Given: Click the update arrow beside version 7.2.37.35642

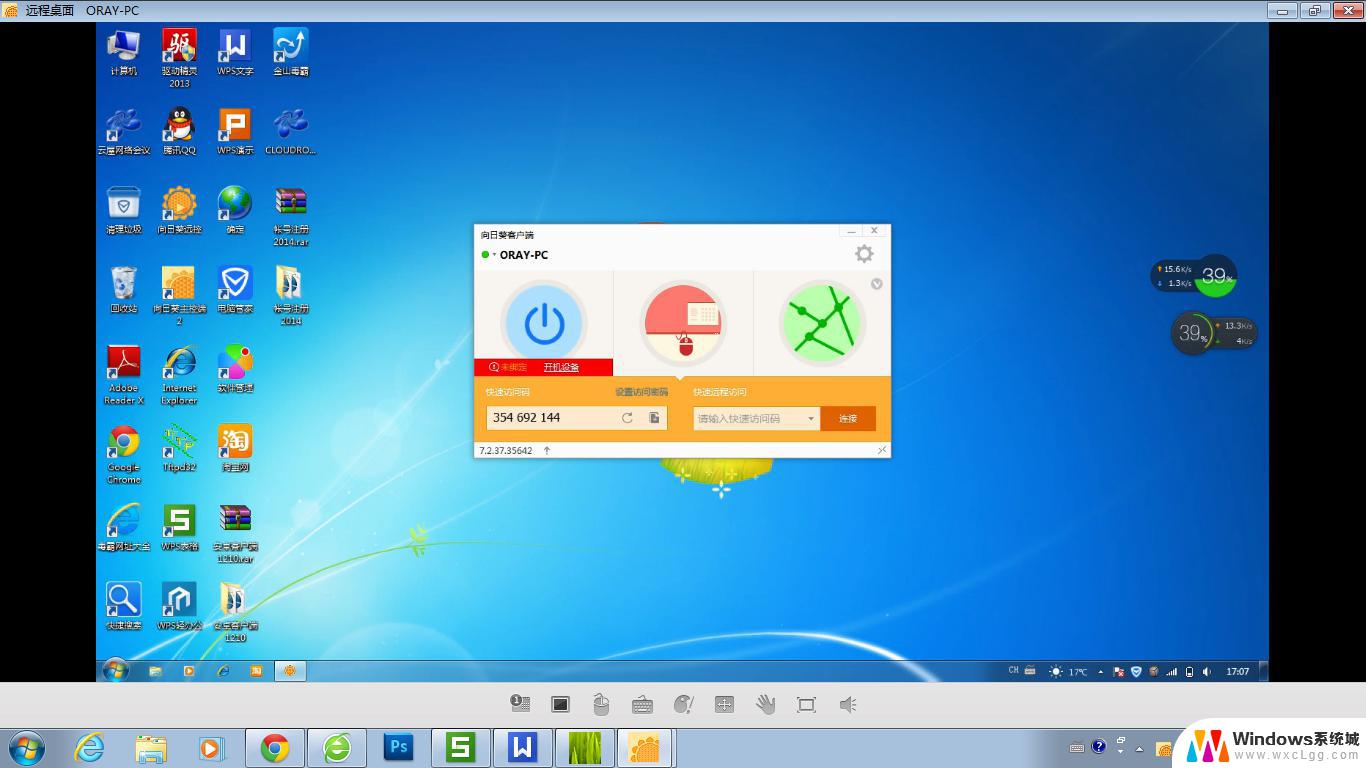Looking at the screenshot, I should (x=547, y=451).
